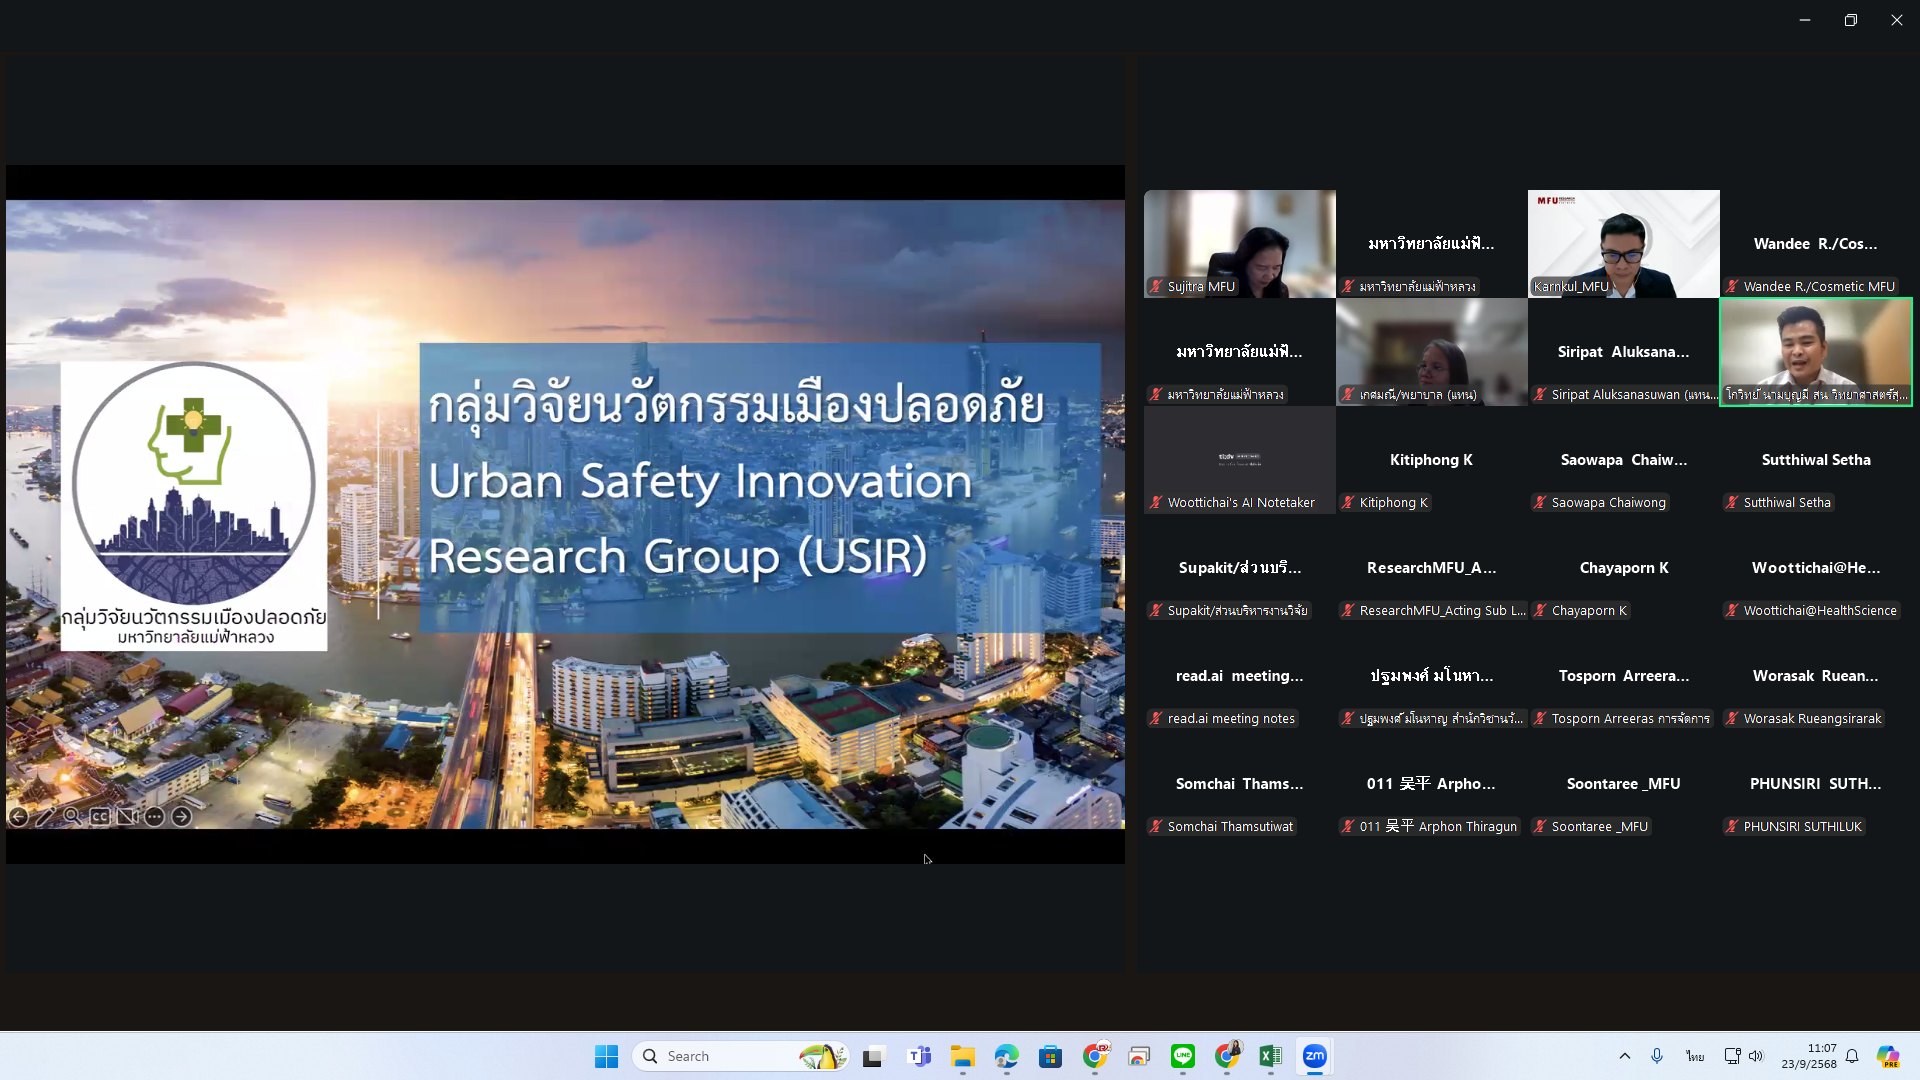
Task: Expand hidden system tray icons chevron
Action: tap(1624, 1056)
